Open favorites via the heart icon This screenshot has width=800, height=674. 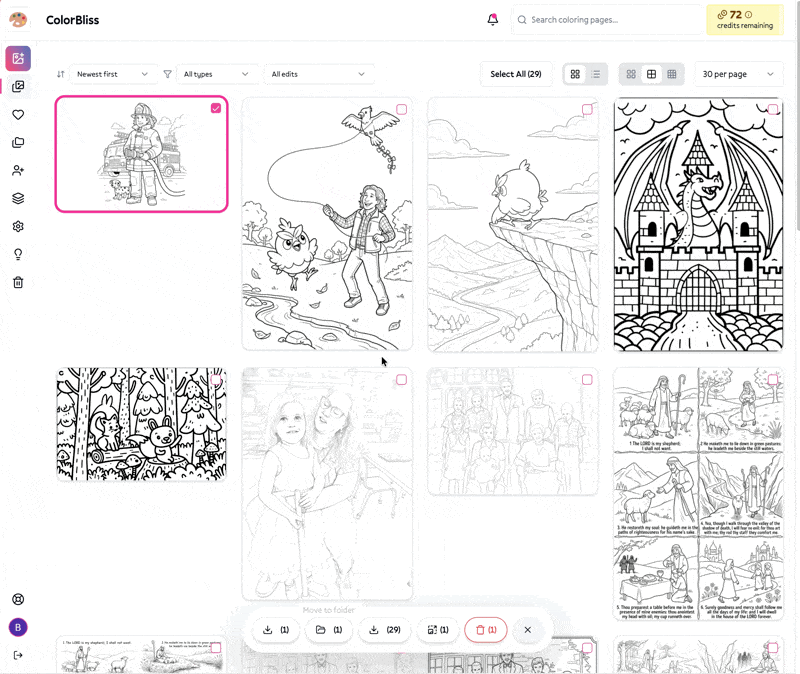(x=18, y=115)
